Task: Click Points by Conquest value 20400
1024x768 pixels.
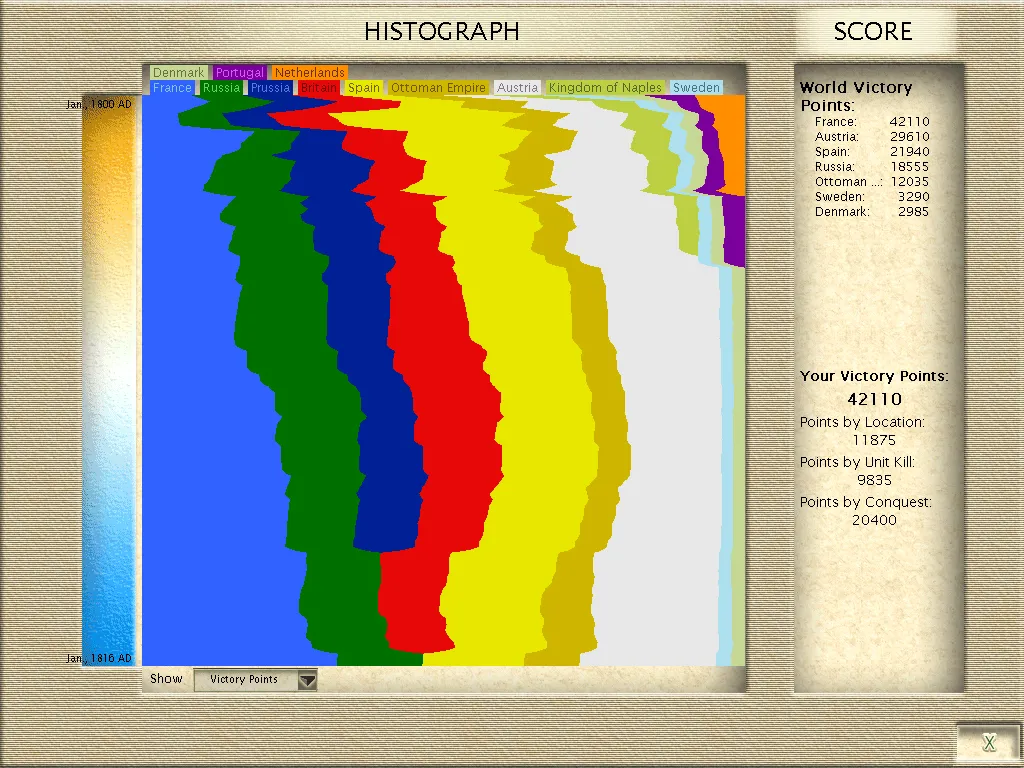Action: click(x=874, y=520)
